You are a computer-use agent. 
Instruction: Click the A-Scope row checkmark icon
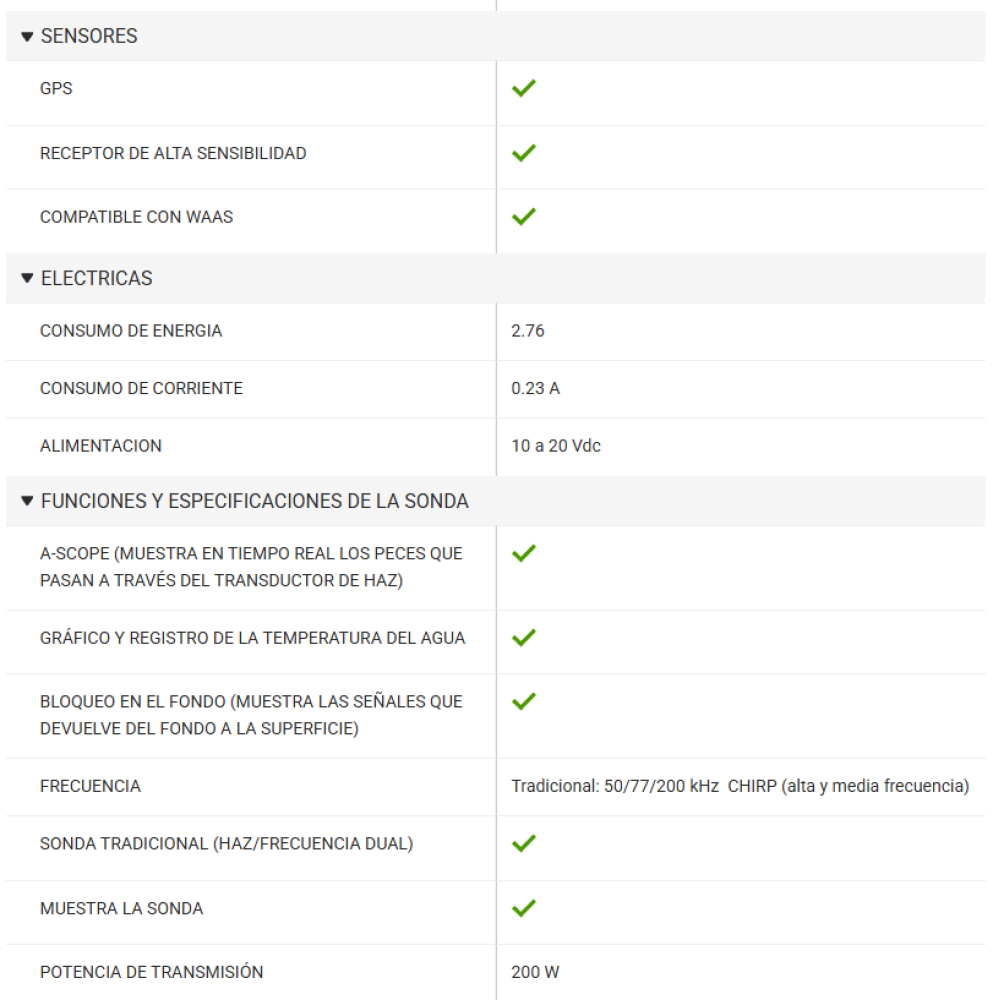pos(524,553)
